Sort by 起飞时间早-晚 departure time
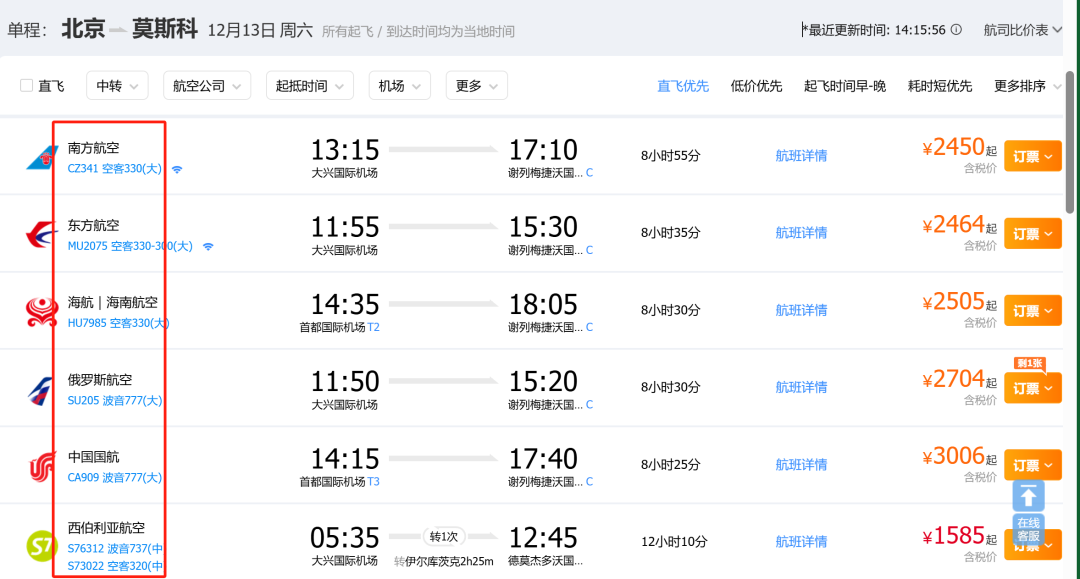This screenshot has height=579, width=1080. (845, 86)
